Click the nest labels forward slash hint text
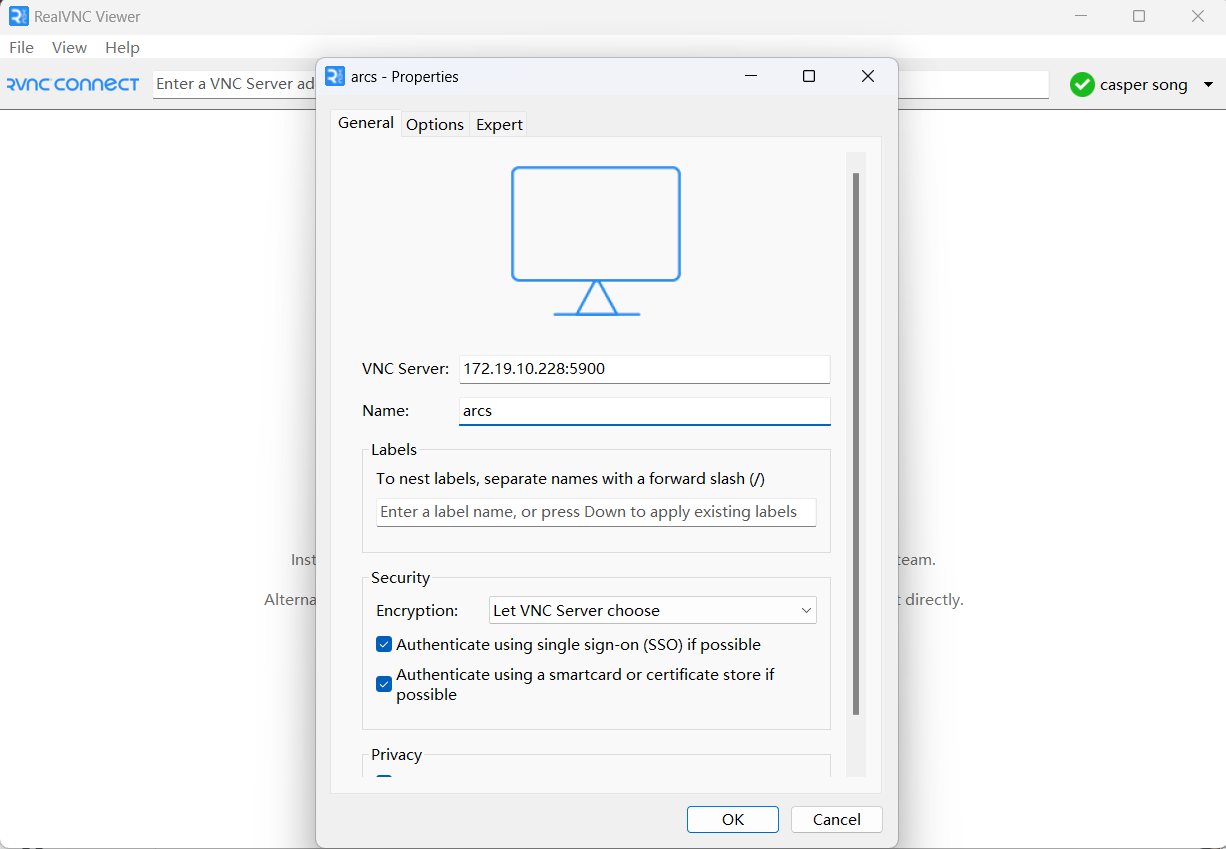Viewport: 1226px width, 849px height. (571, 479)
